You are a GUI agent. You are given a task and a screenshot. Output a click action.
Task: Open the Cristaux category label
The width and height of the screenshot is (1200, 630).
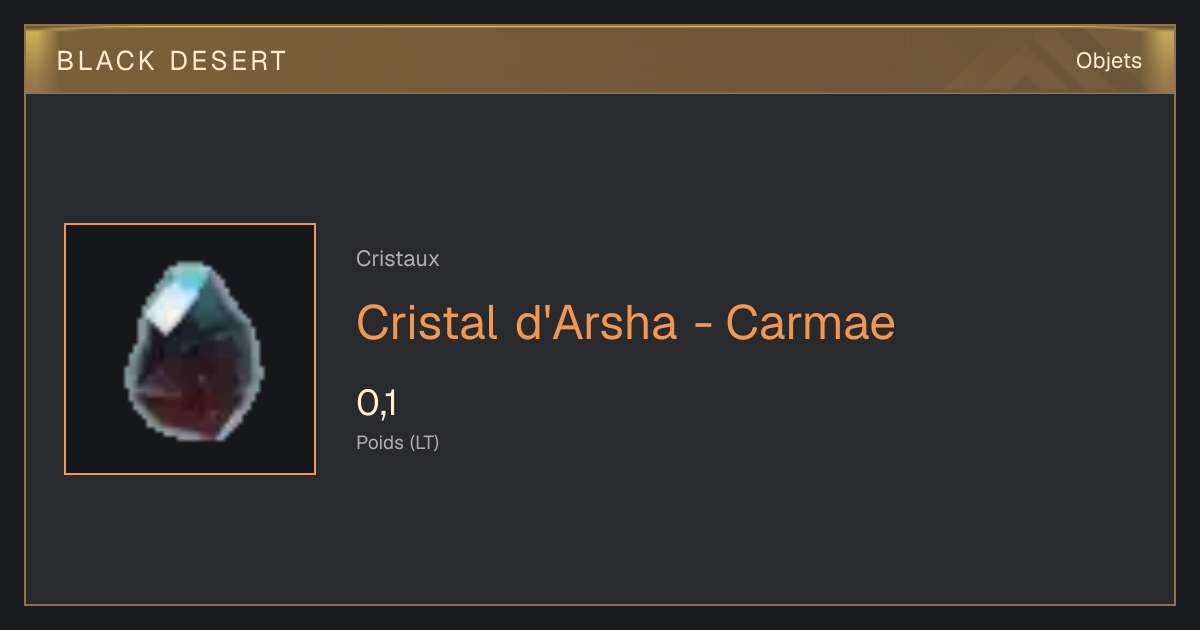tap(398, 259)
